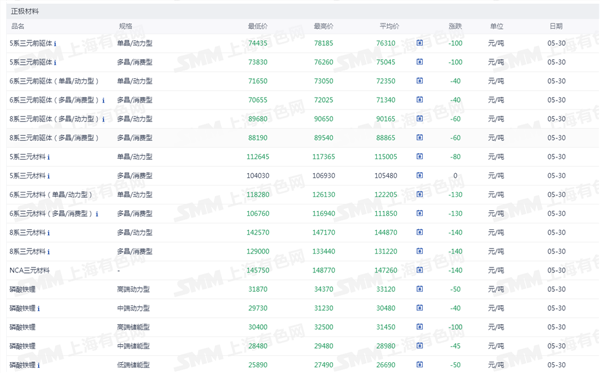Select highest price value 78185

coord(324,43)
